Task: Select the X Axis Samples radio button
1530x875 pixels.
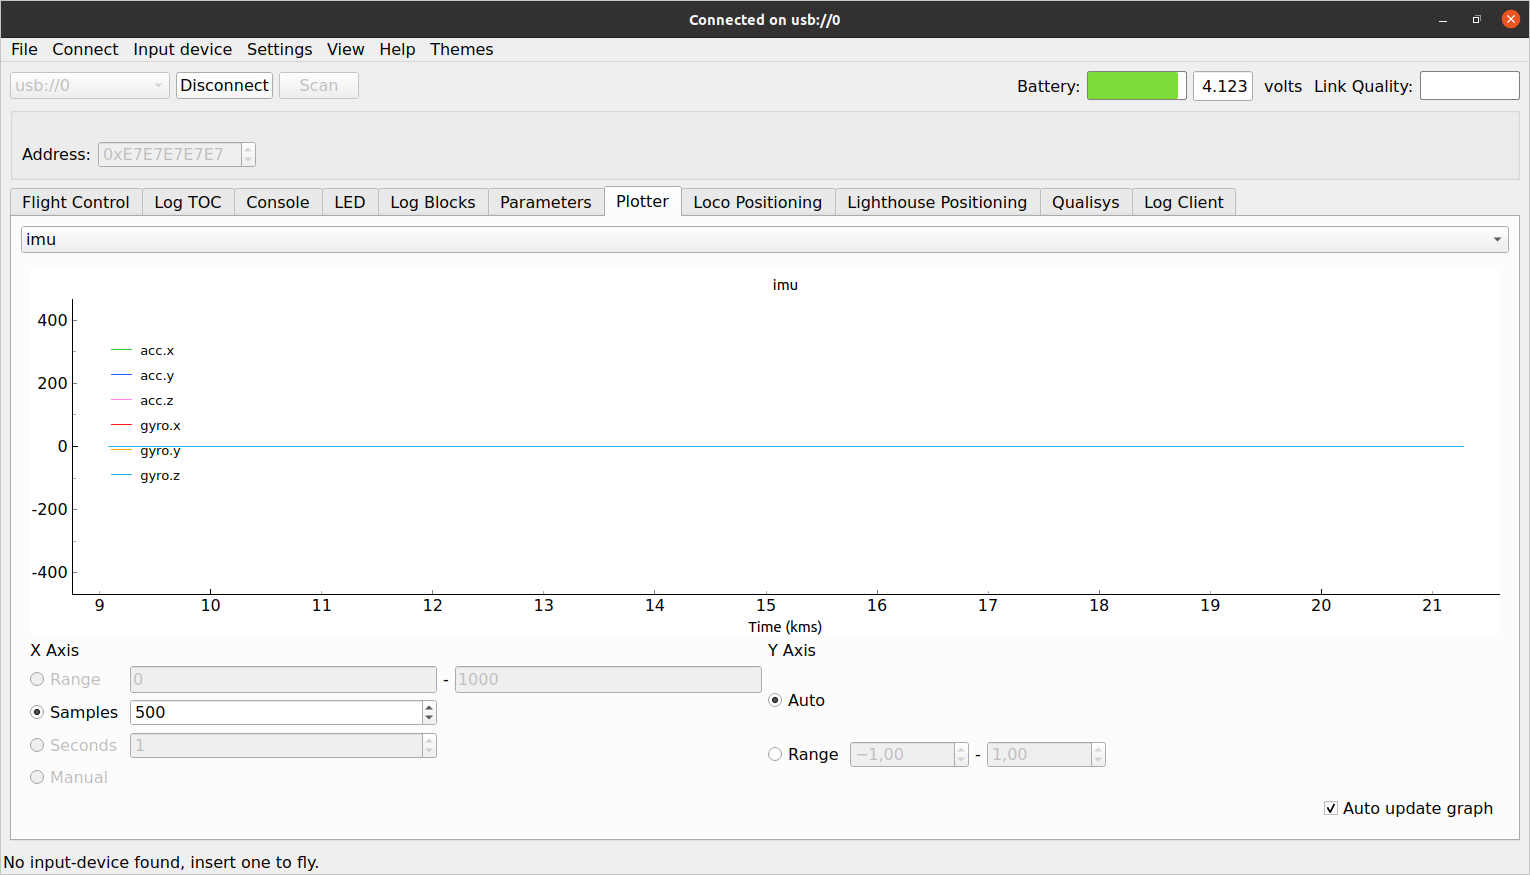Action: tap(38, 712)
